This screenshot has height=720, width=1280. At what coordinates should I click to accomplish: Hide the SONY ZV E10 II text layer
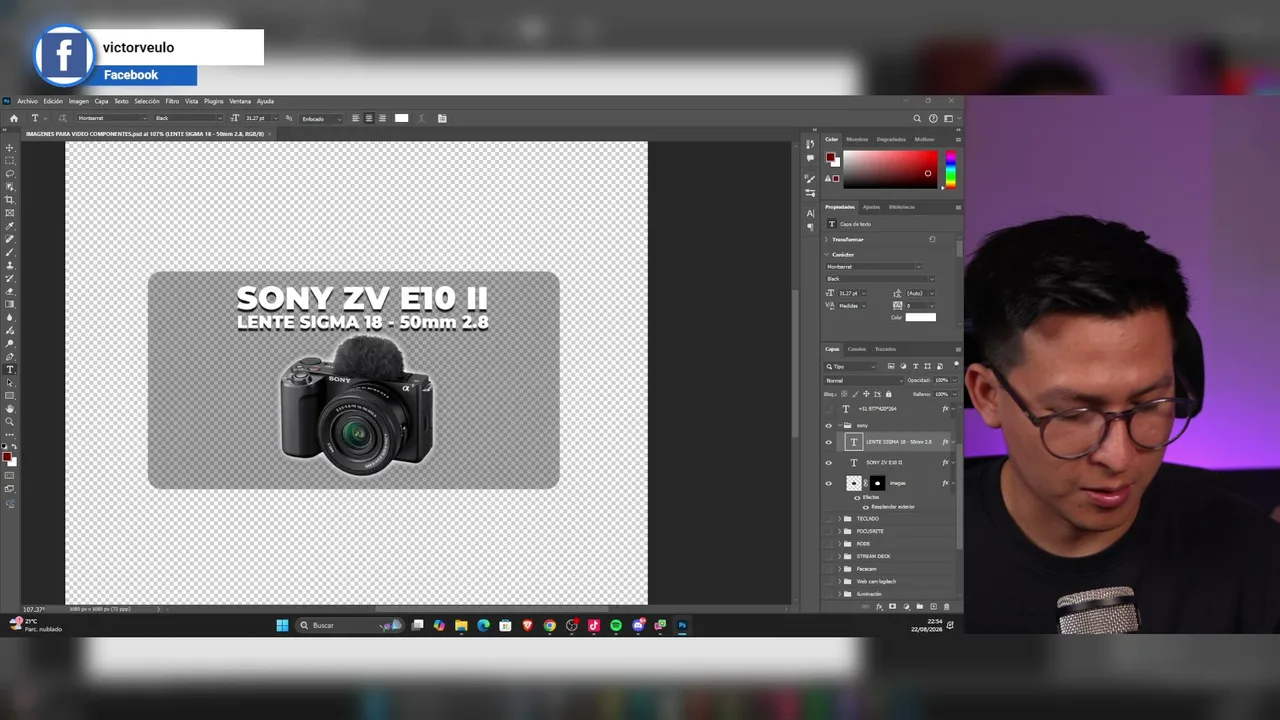coord(828,463)
